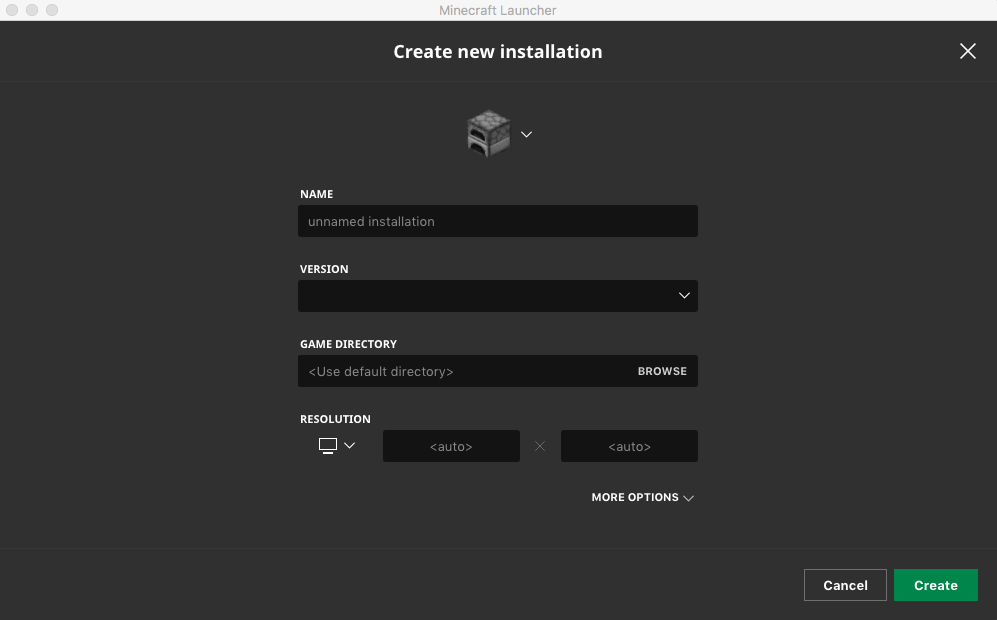Cancel creating the installation
997x620 pixels.
[x=845, y=585]
